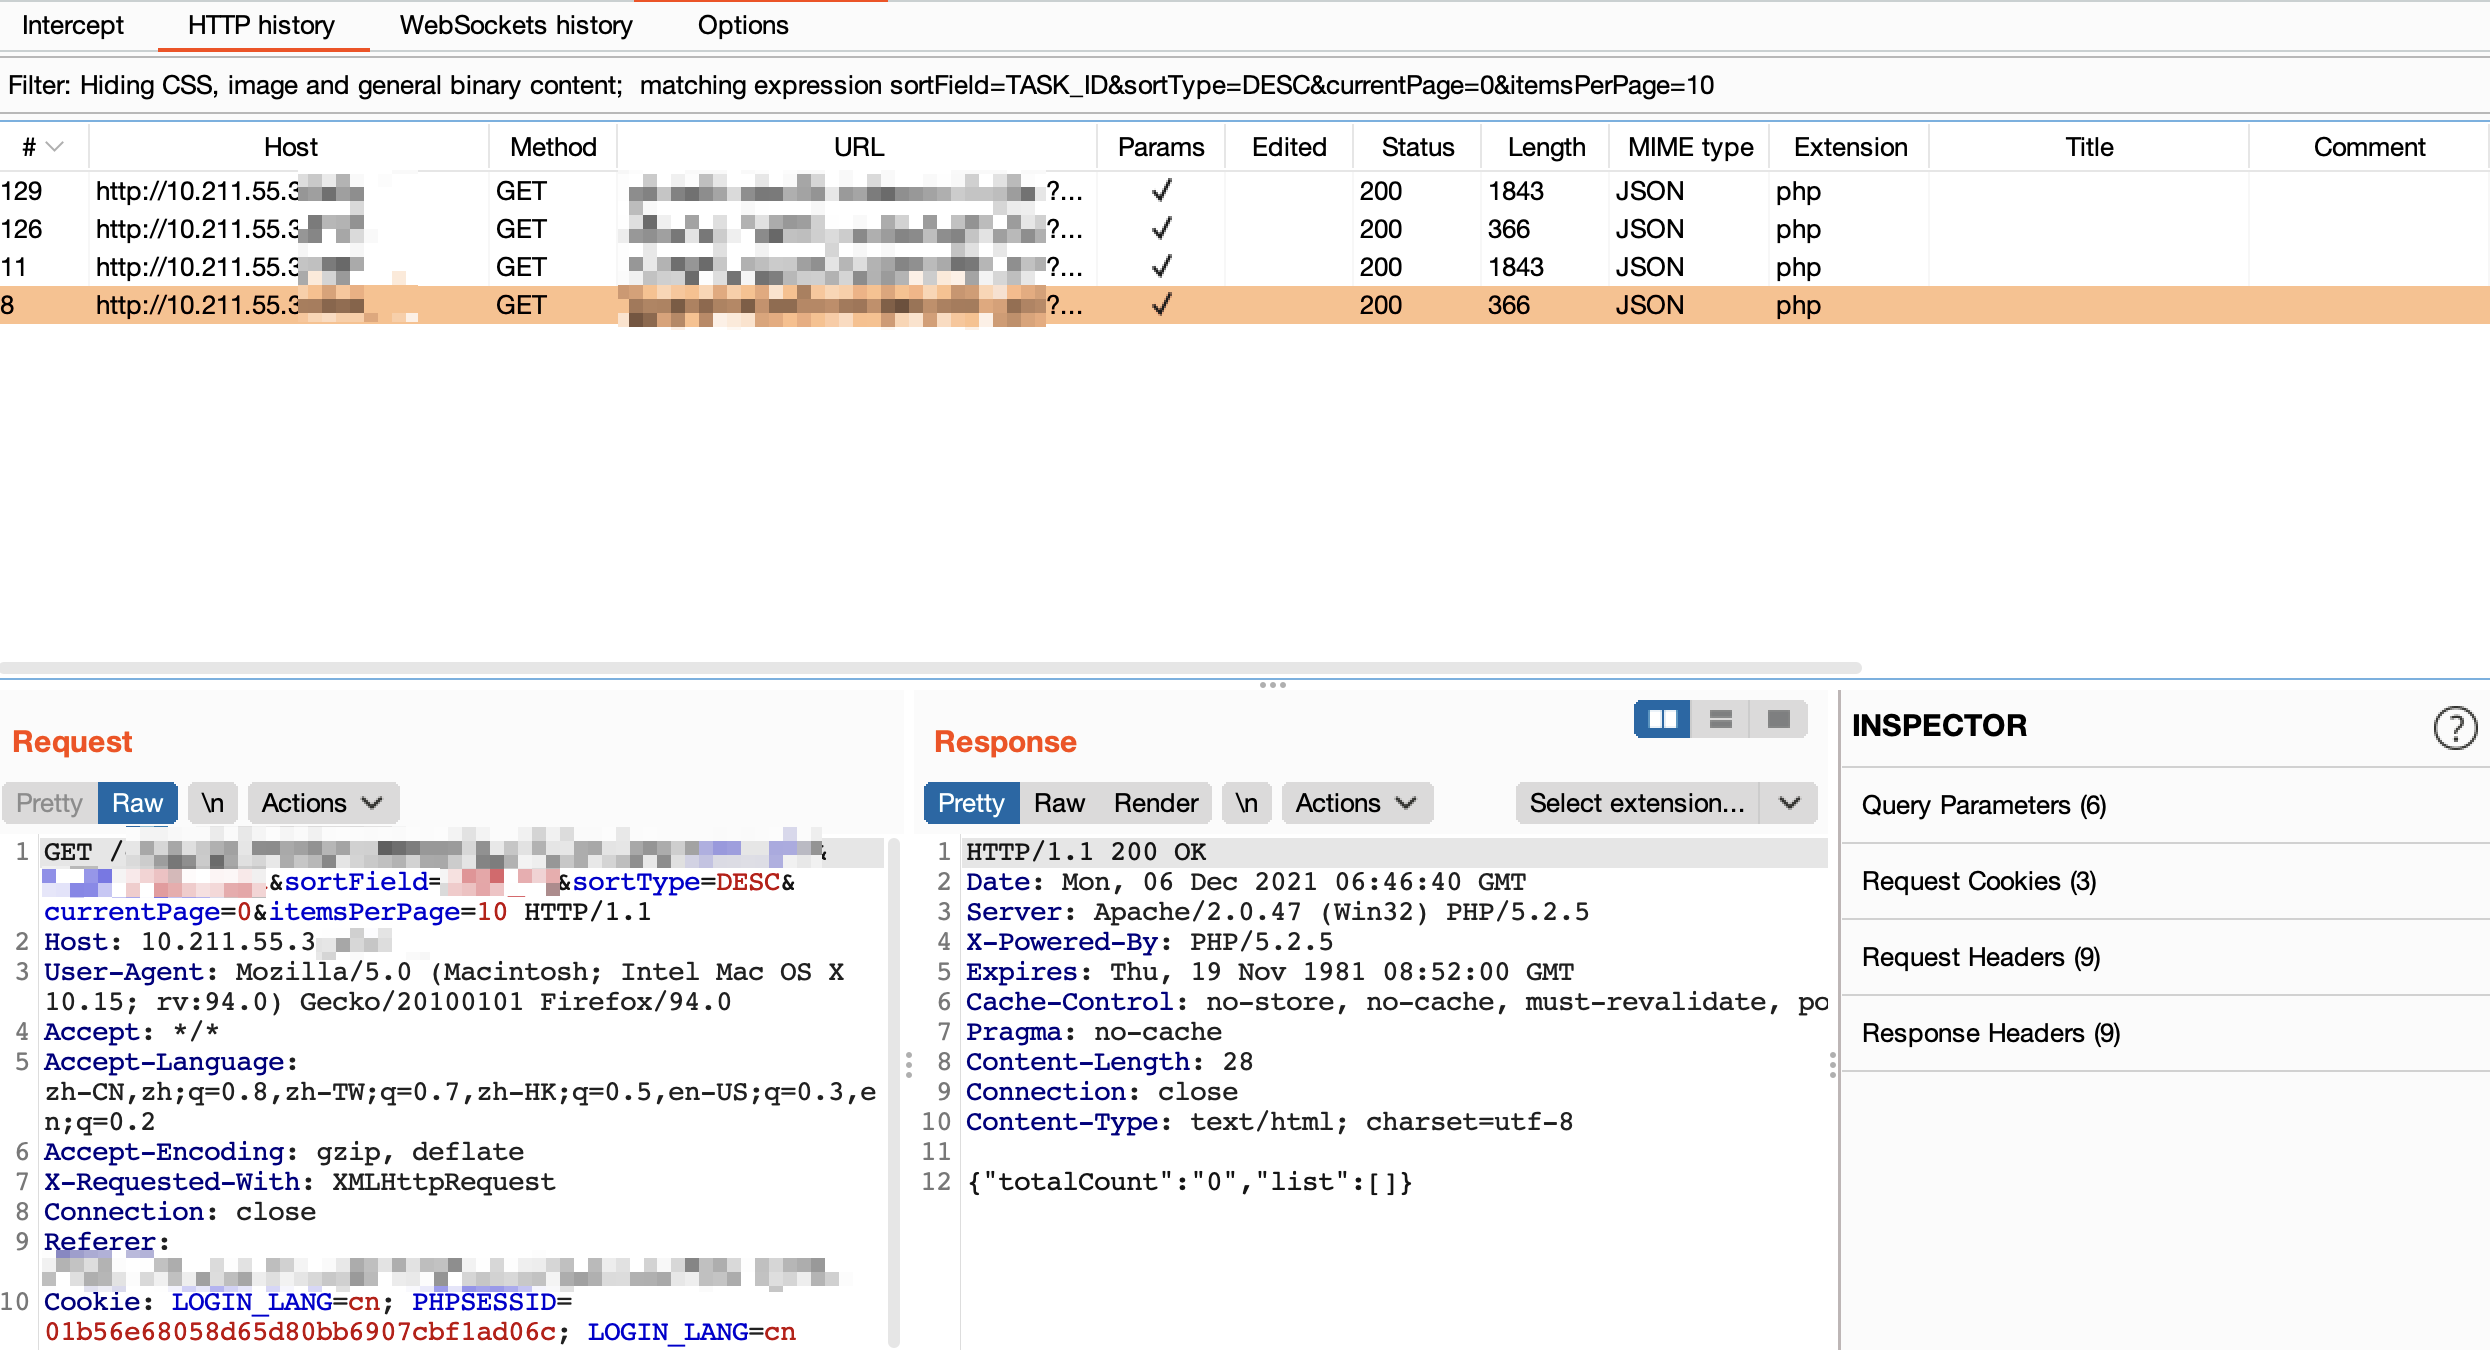Viewport: 2490px width, 1350px height.
Task: Switch Request view to Pretty
Action: tap(49, 803)
